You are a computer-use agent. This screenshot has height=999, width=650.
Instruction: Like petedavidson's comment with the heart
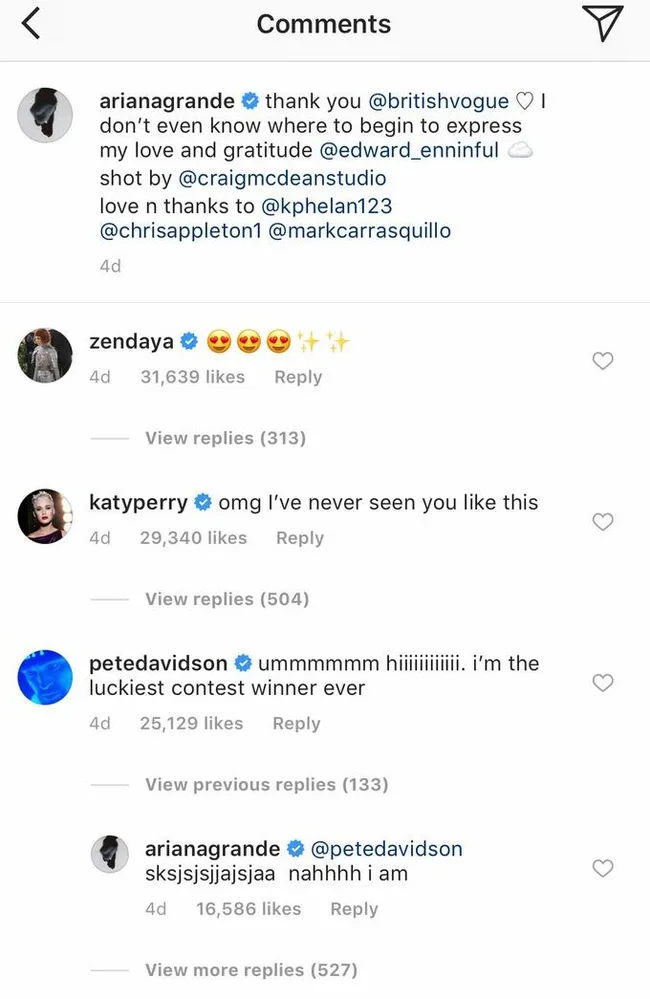click(x=603, y=683)
